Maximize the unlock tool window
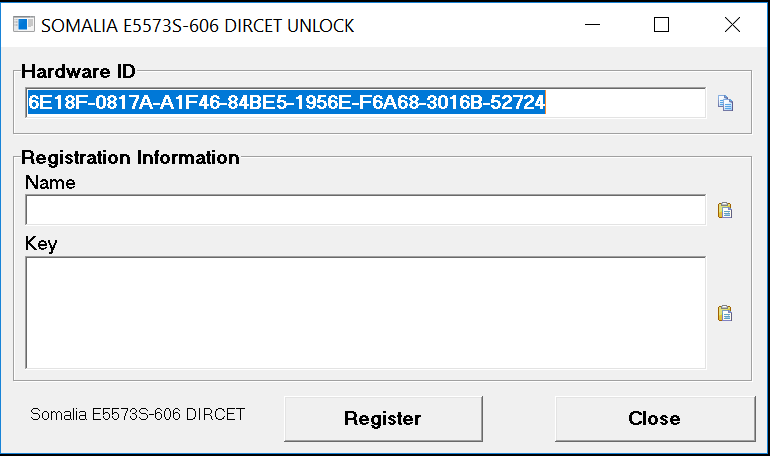Viewport: 770px width, 456px height. point(661,25)
